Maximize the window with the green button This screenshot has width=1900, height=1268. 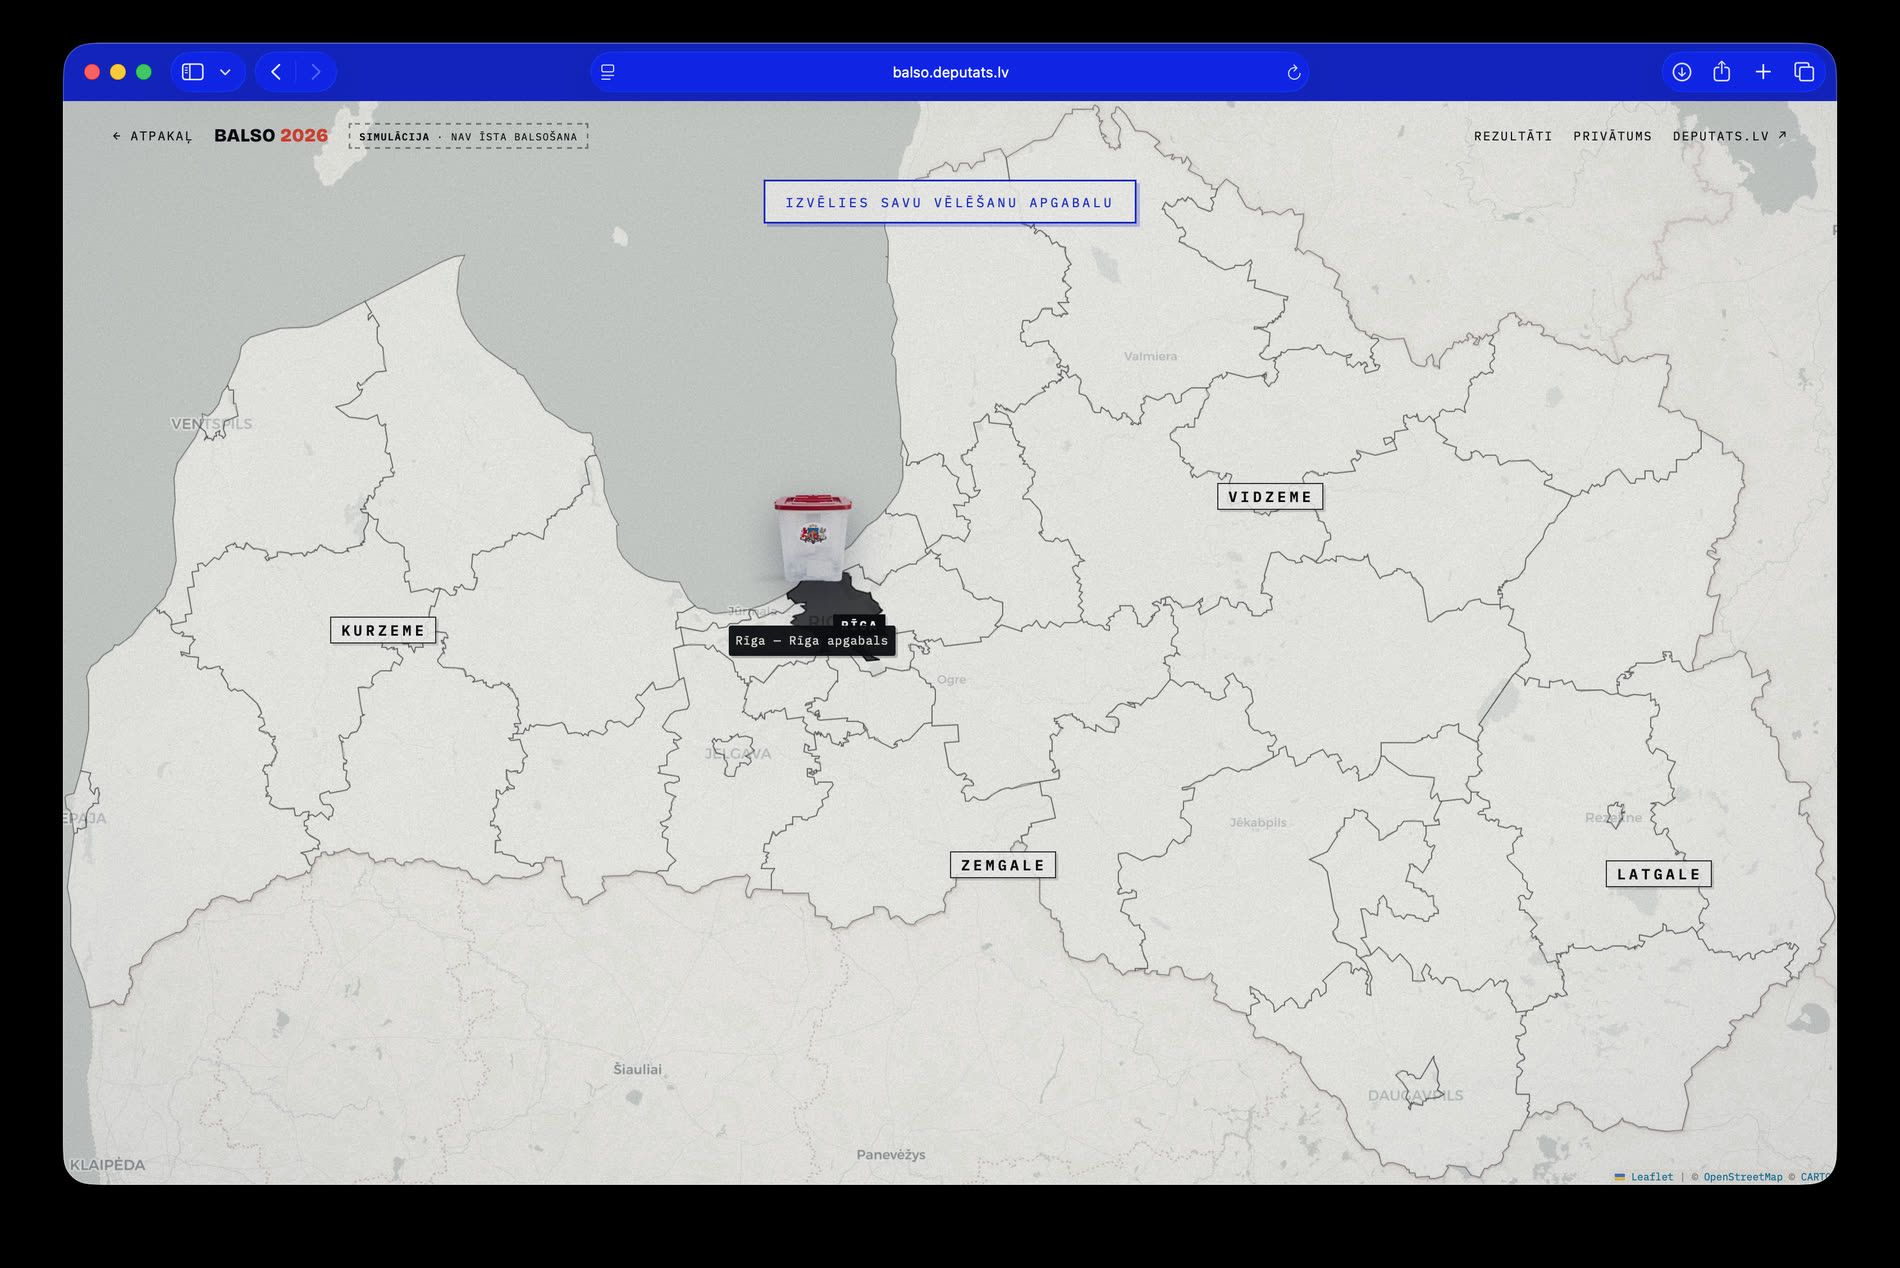[x=144, y=72]
